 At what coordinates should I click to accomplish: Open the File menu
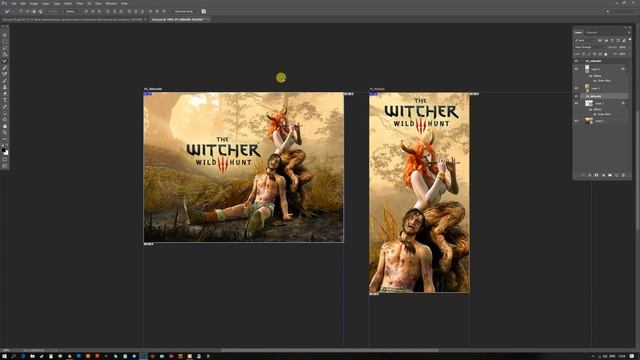[x=13, y=3]
